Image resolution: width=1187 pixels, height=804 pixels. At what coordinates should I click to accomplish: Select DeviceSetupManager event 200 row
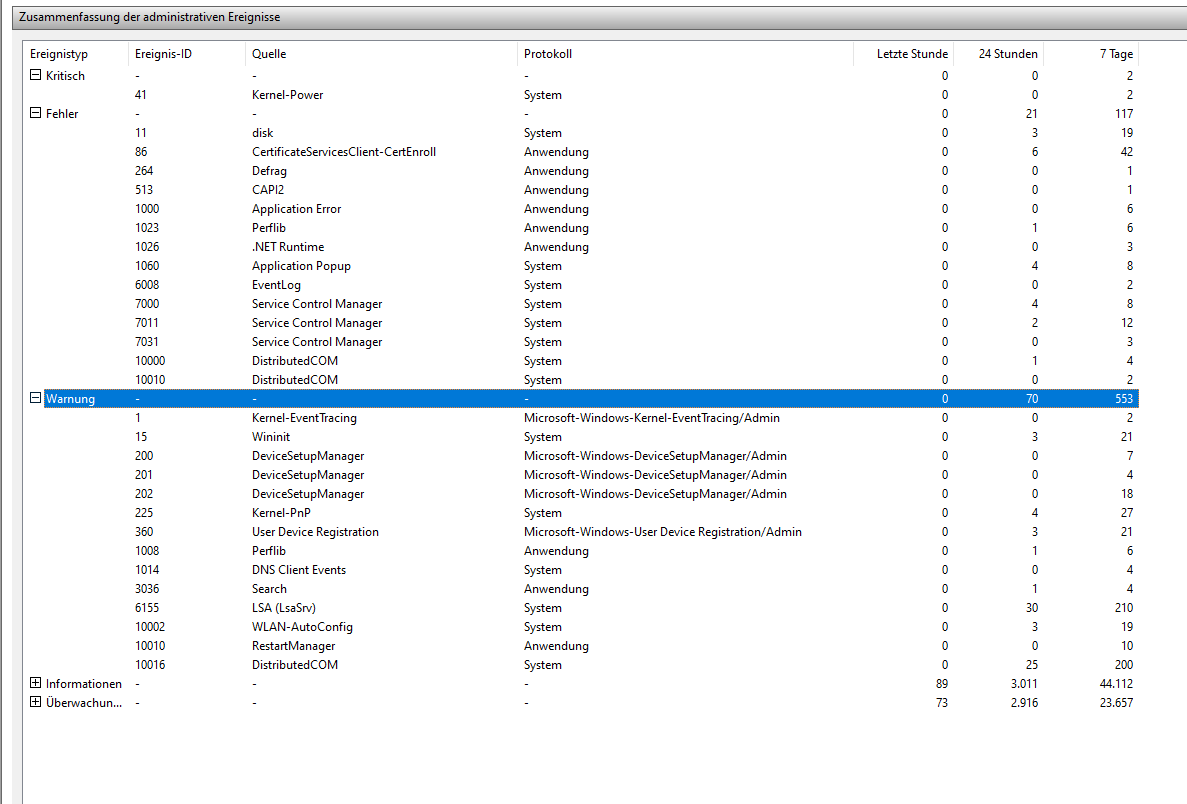pyautogui.click(x=581, y=456)
